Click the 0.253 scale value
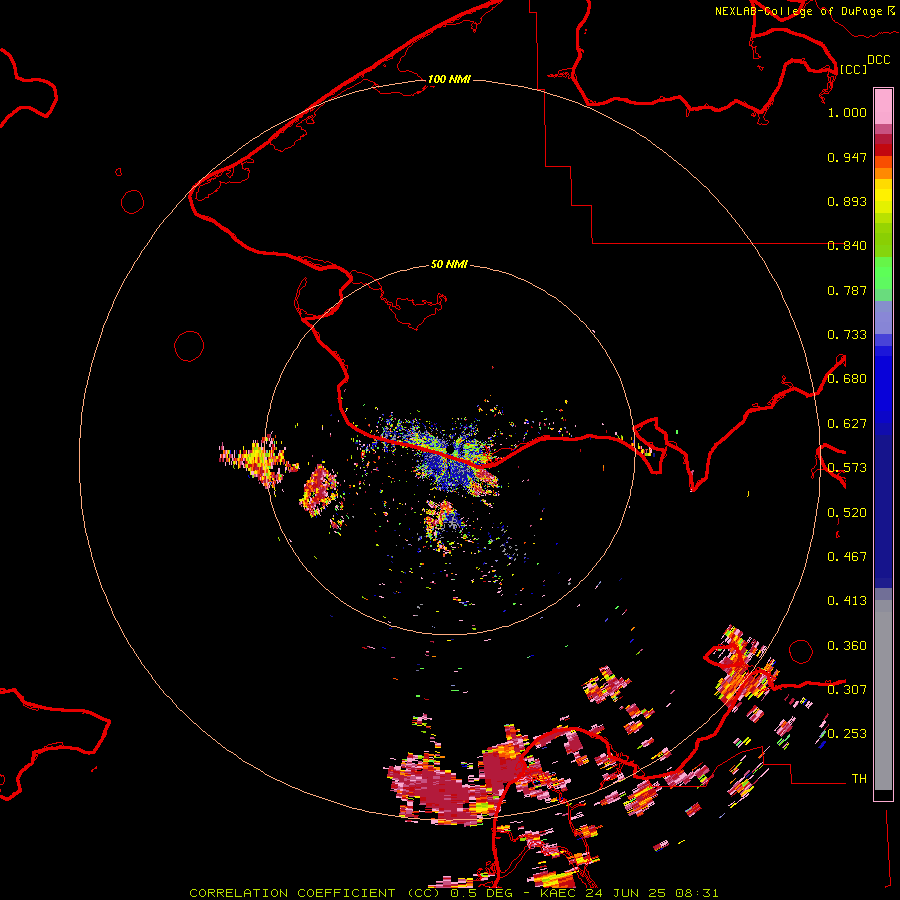 click(847, 734)
